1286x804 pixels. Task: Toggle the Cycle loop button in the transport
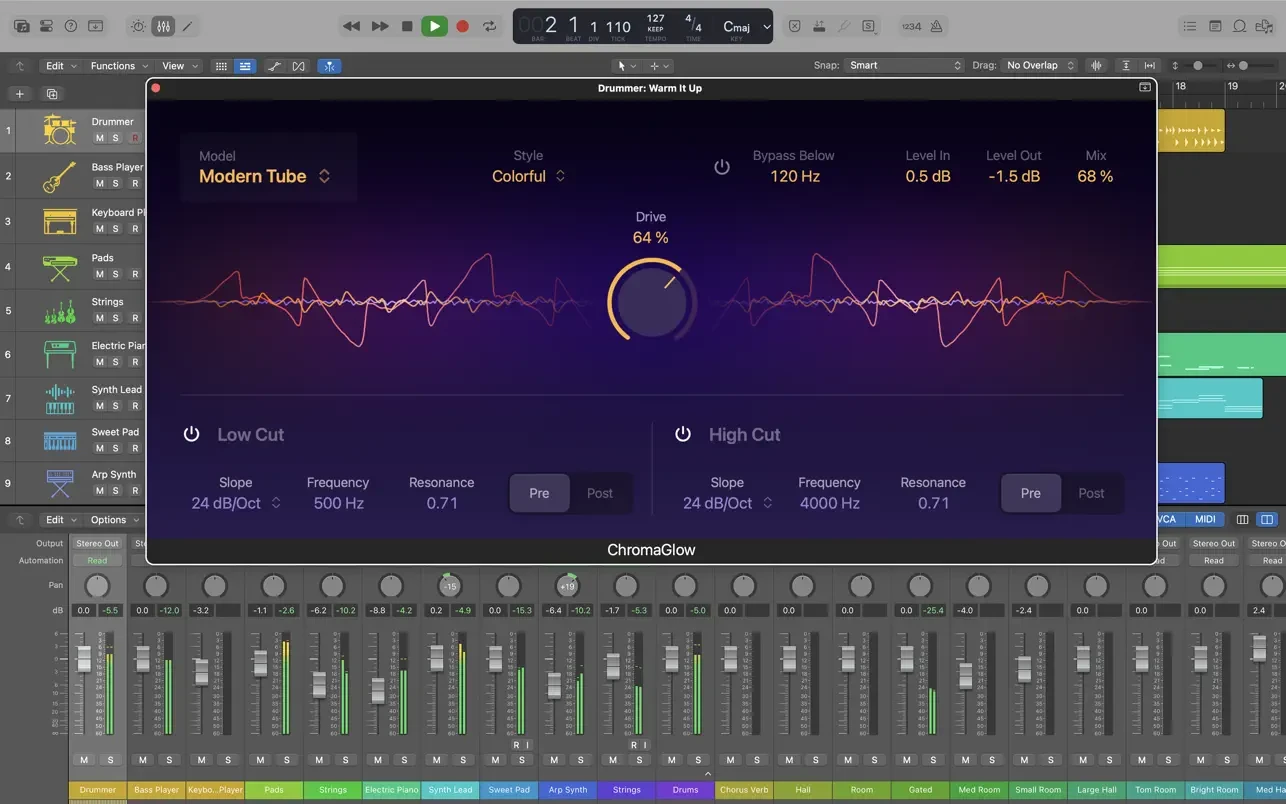490,27
